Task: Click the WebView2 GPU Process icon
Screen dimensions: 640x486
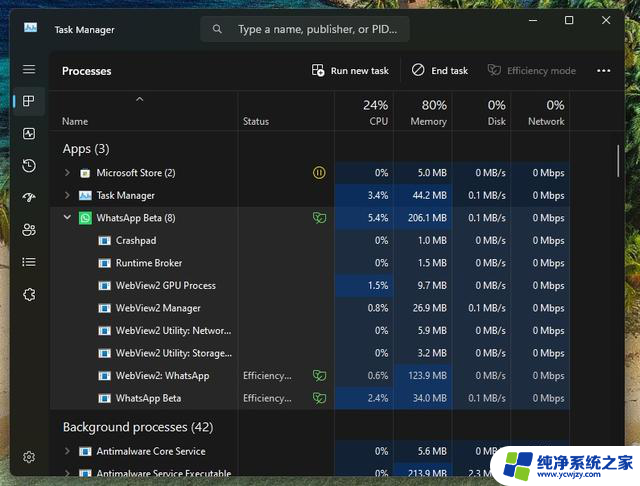Action: [x=104, y=286]
